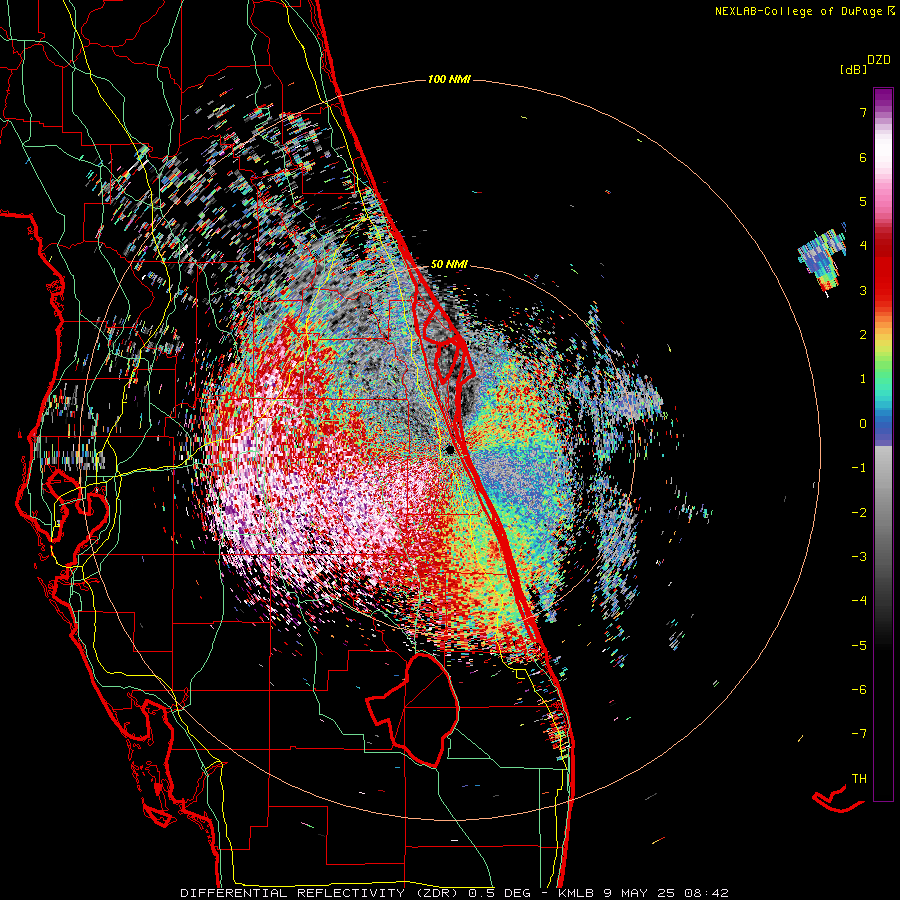Click the 1 value on the color scale
The width and height of the screenshot is (900, 900).
863,379
